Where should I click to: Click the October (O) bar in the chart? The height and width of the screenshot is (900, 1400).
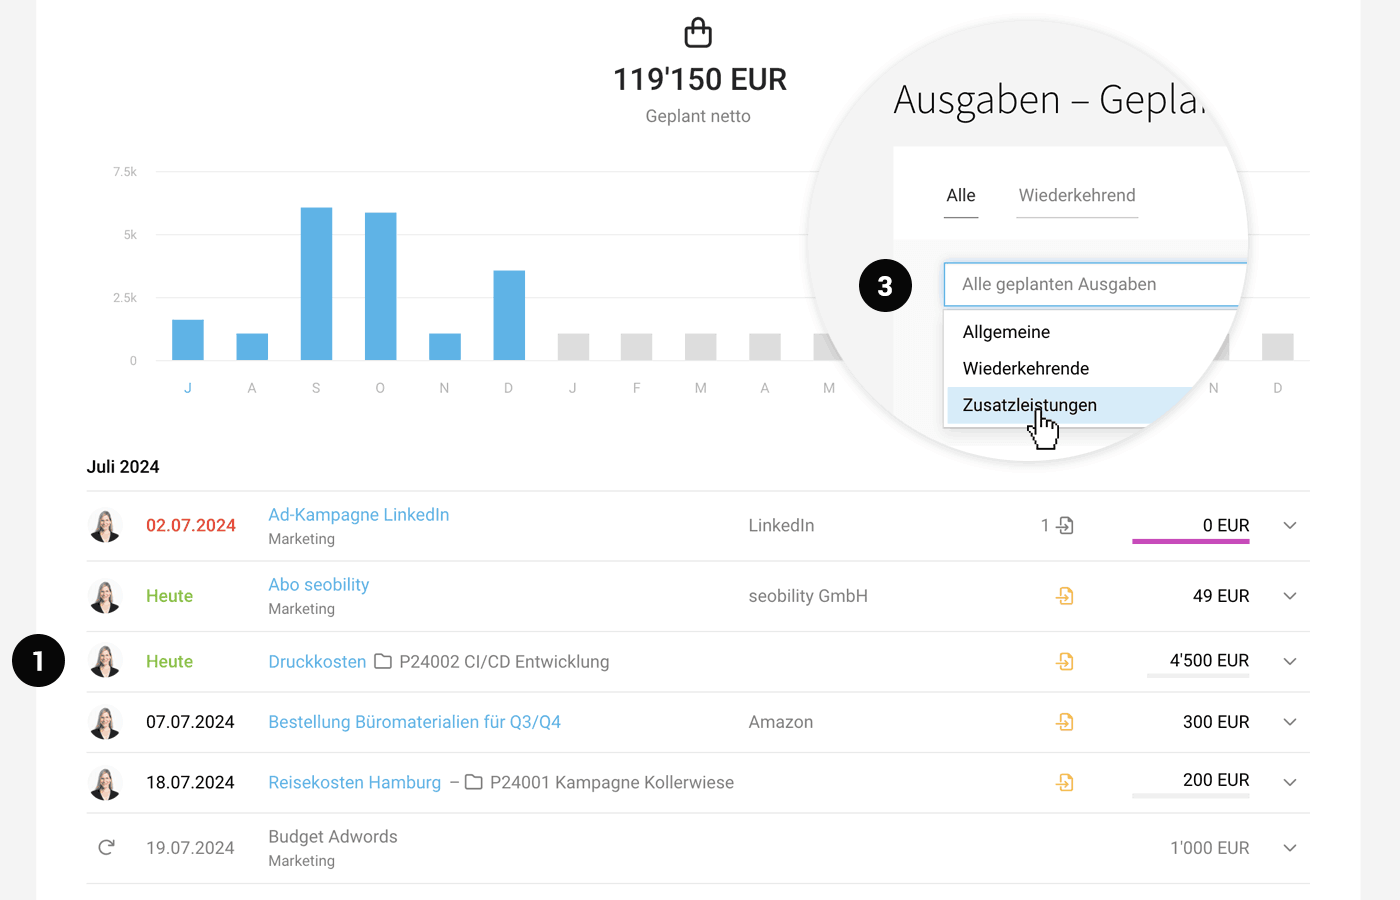(380, 286)
